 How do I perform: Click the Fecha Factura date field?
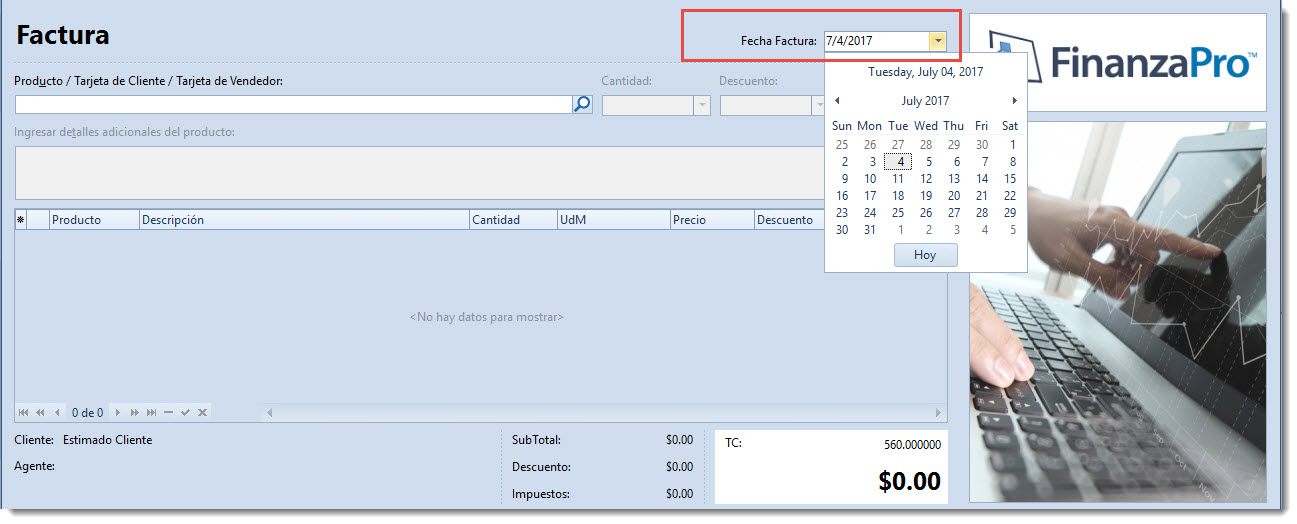tap(876, 41)
